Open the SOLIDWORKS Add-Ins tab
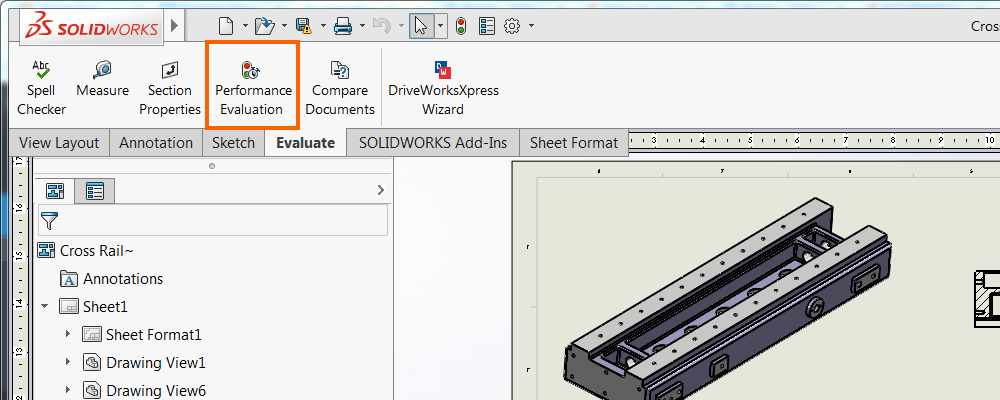Viewport: 1000px width, 400px height. 433,143
